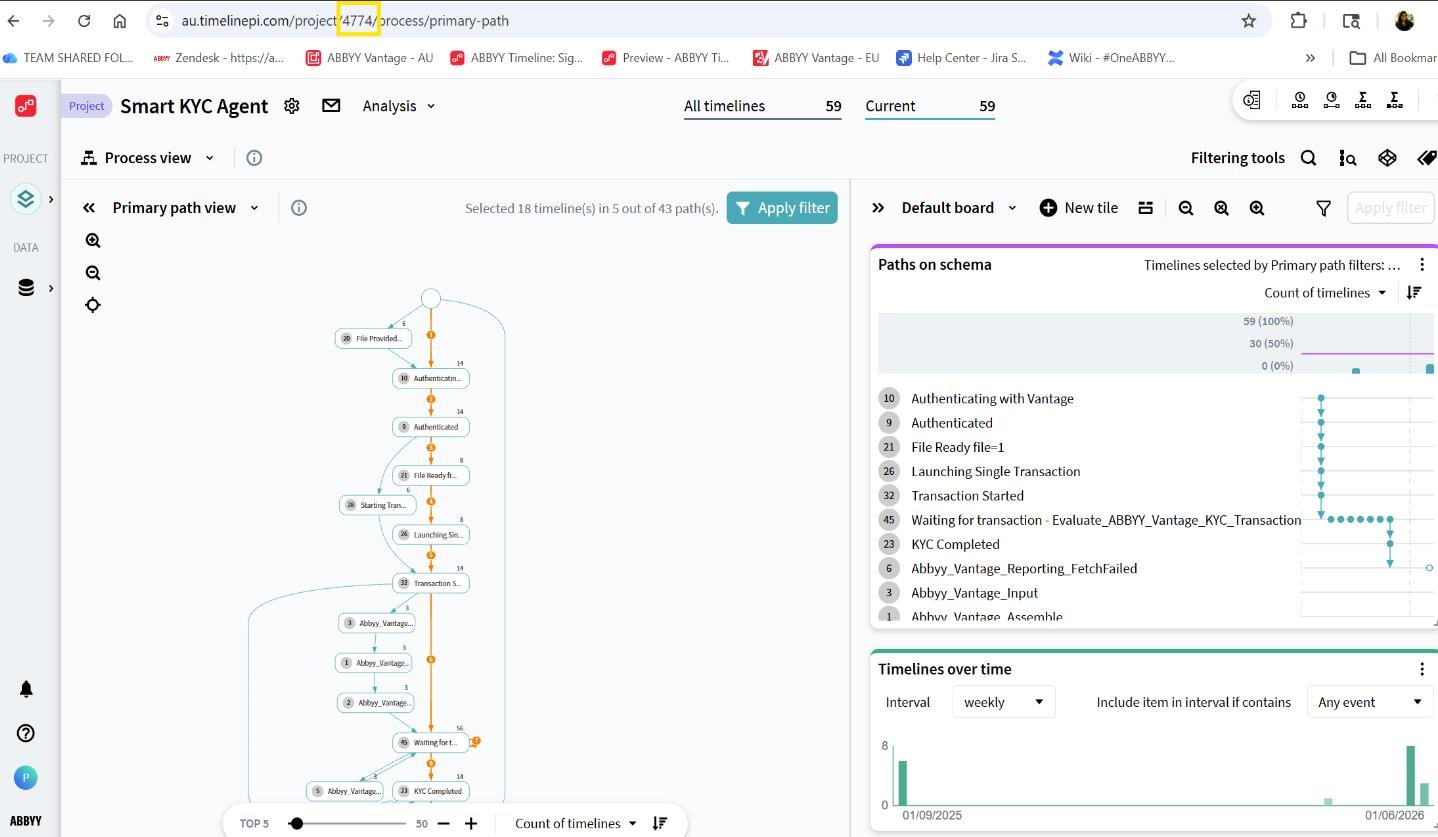Click the File Provided... node in schema
This screenshot has height=837, width=1438.
click(x=374, y=339)
